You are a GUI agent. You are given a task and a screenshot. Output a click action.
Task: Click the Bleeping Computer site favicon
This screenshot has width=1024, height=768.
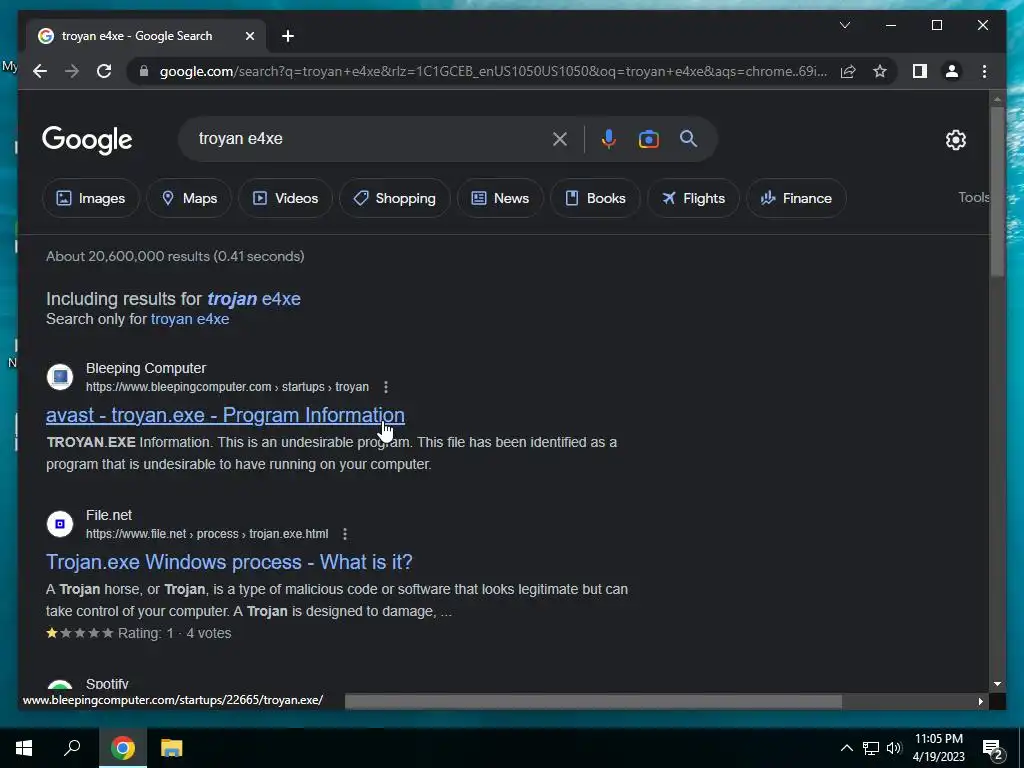pyautogui.click(x=60, y=377)
